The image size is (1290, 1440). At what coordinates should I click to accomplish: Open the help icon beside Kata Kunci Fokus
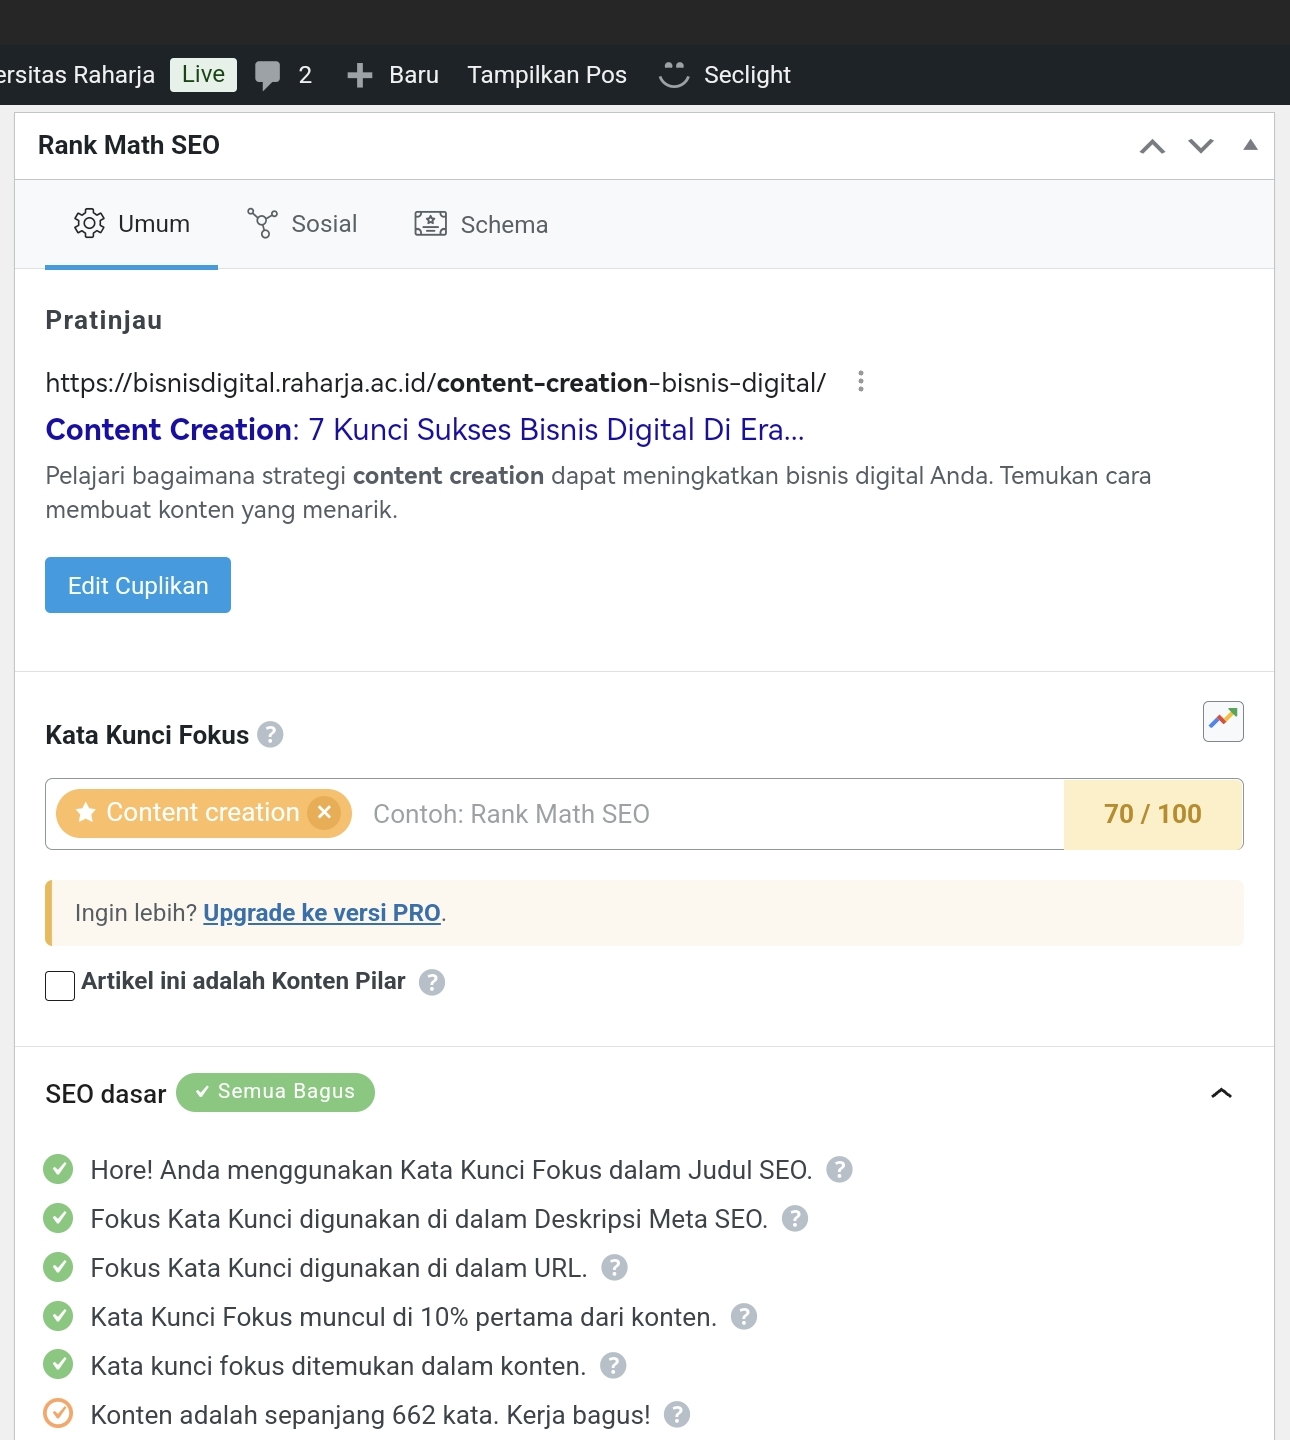(270, 735)
